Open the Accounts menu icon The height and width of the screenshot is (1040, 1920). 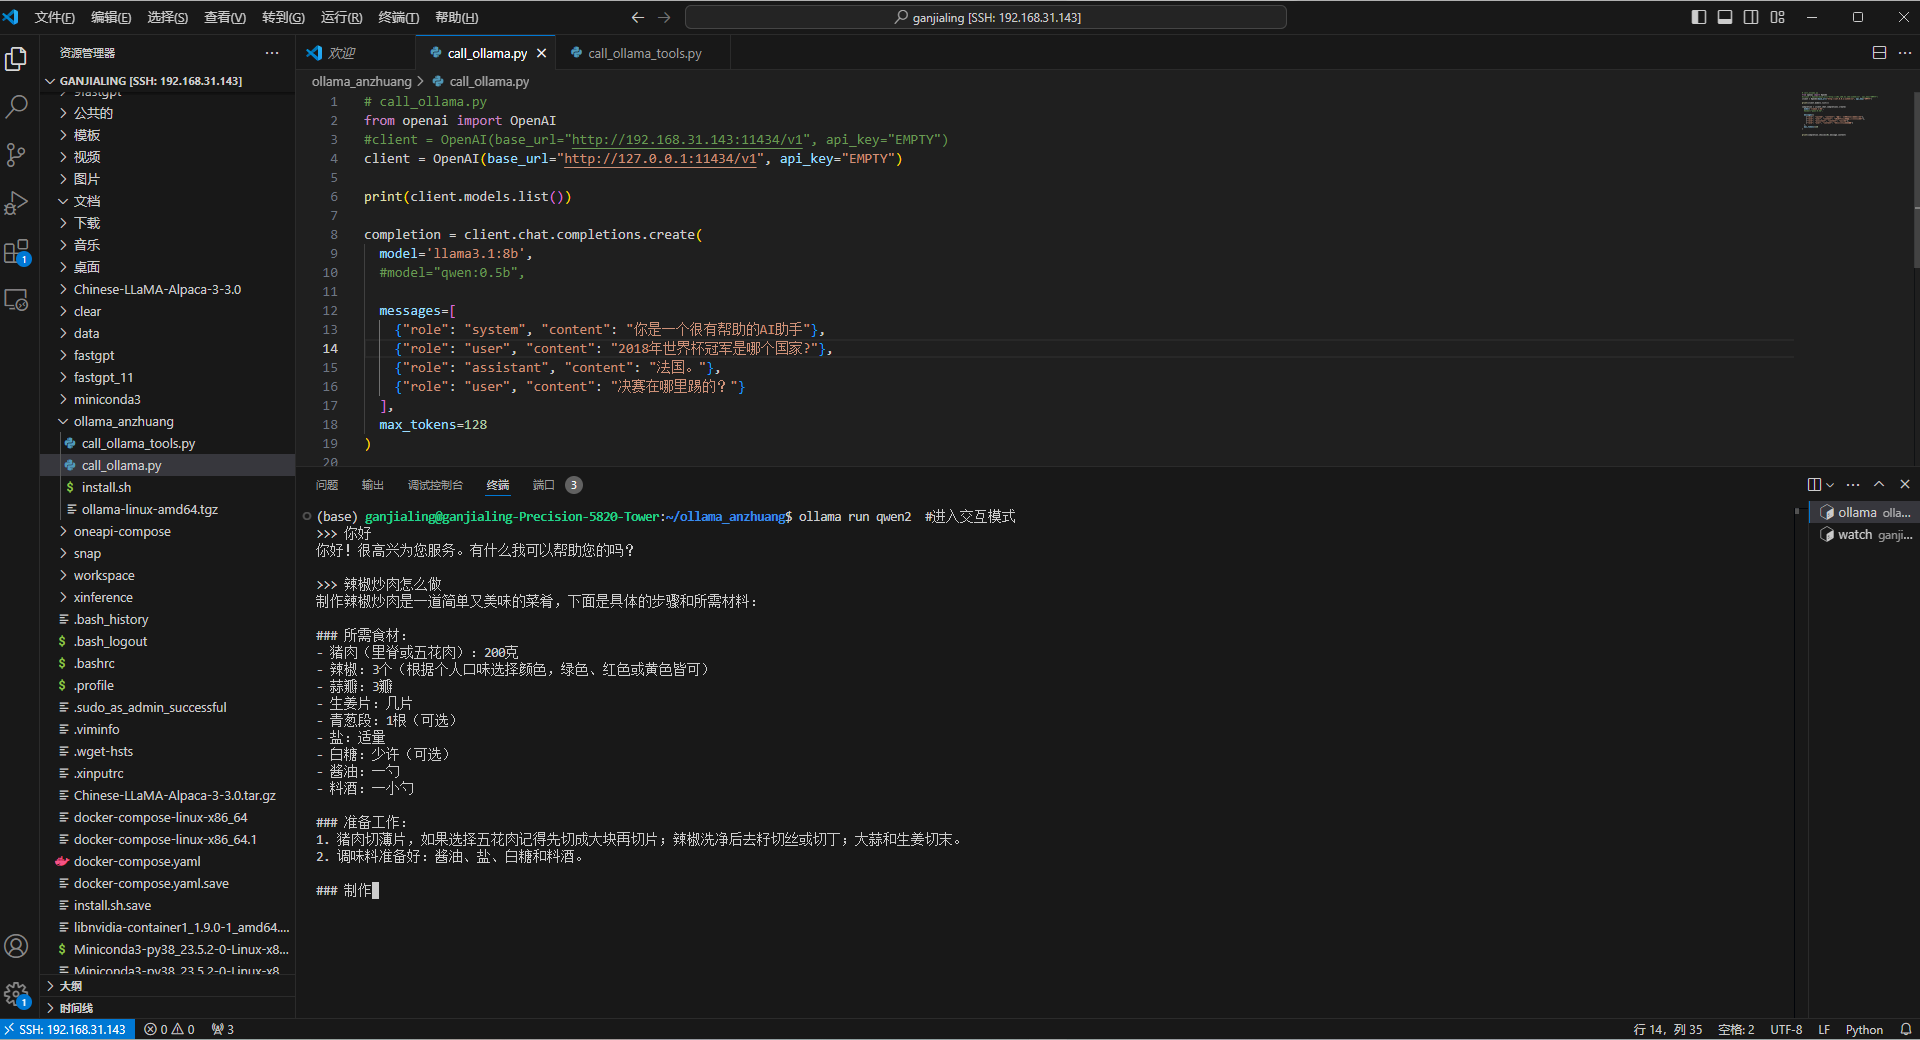point(16,946)
